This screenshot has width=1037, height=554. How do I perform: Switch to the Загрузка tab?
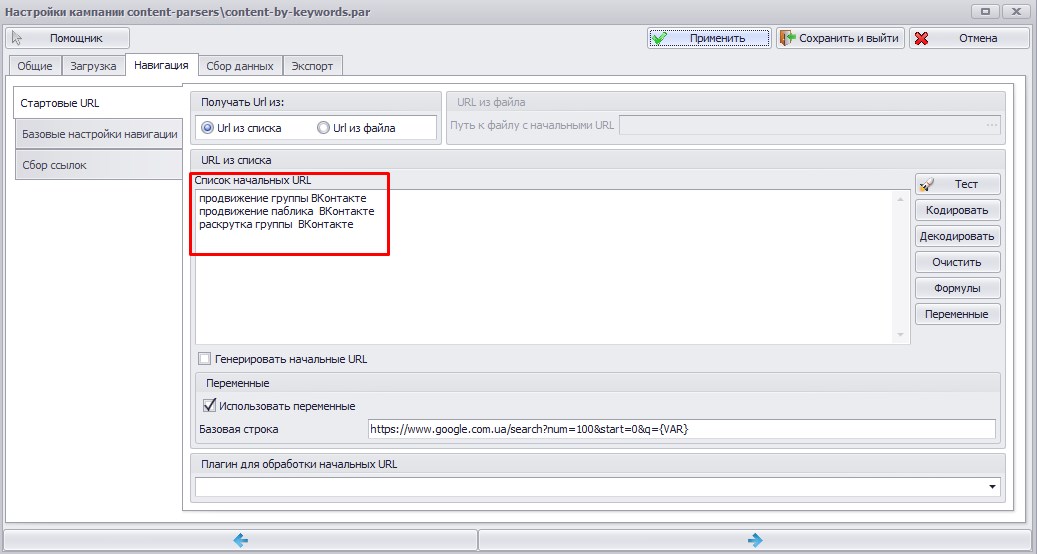pyautogui.click(x=93, y=66)
